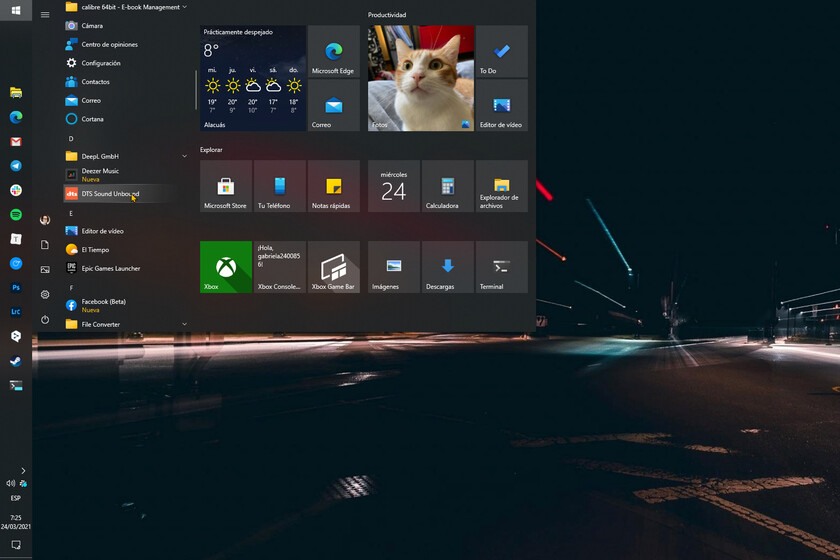Image resolution: width=840 pixels, height=560 pixels.
Task: Open El Tiempo from the app list
Action: (x=126, y=250)
